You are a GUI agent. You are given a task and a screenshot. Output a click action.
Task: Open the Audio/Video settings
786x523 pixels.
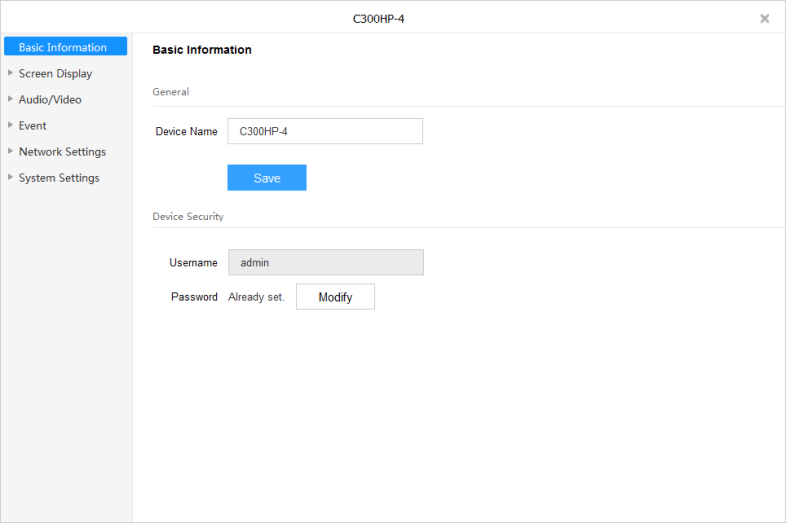tap(50, 99)
